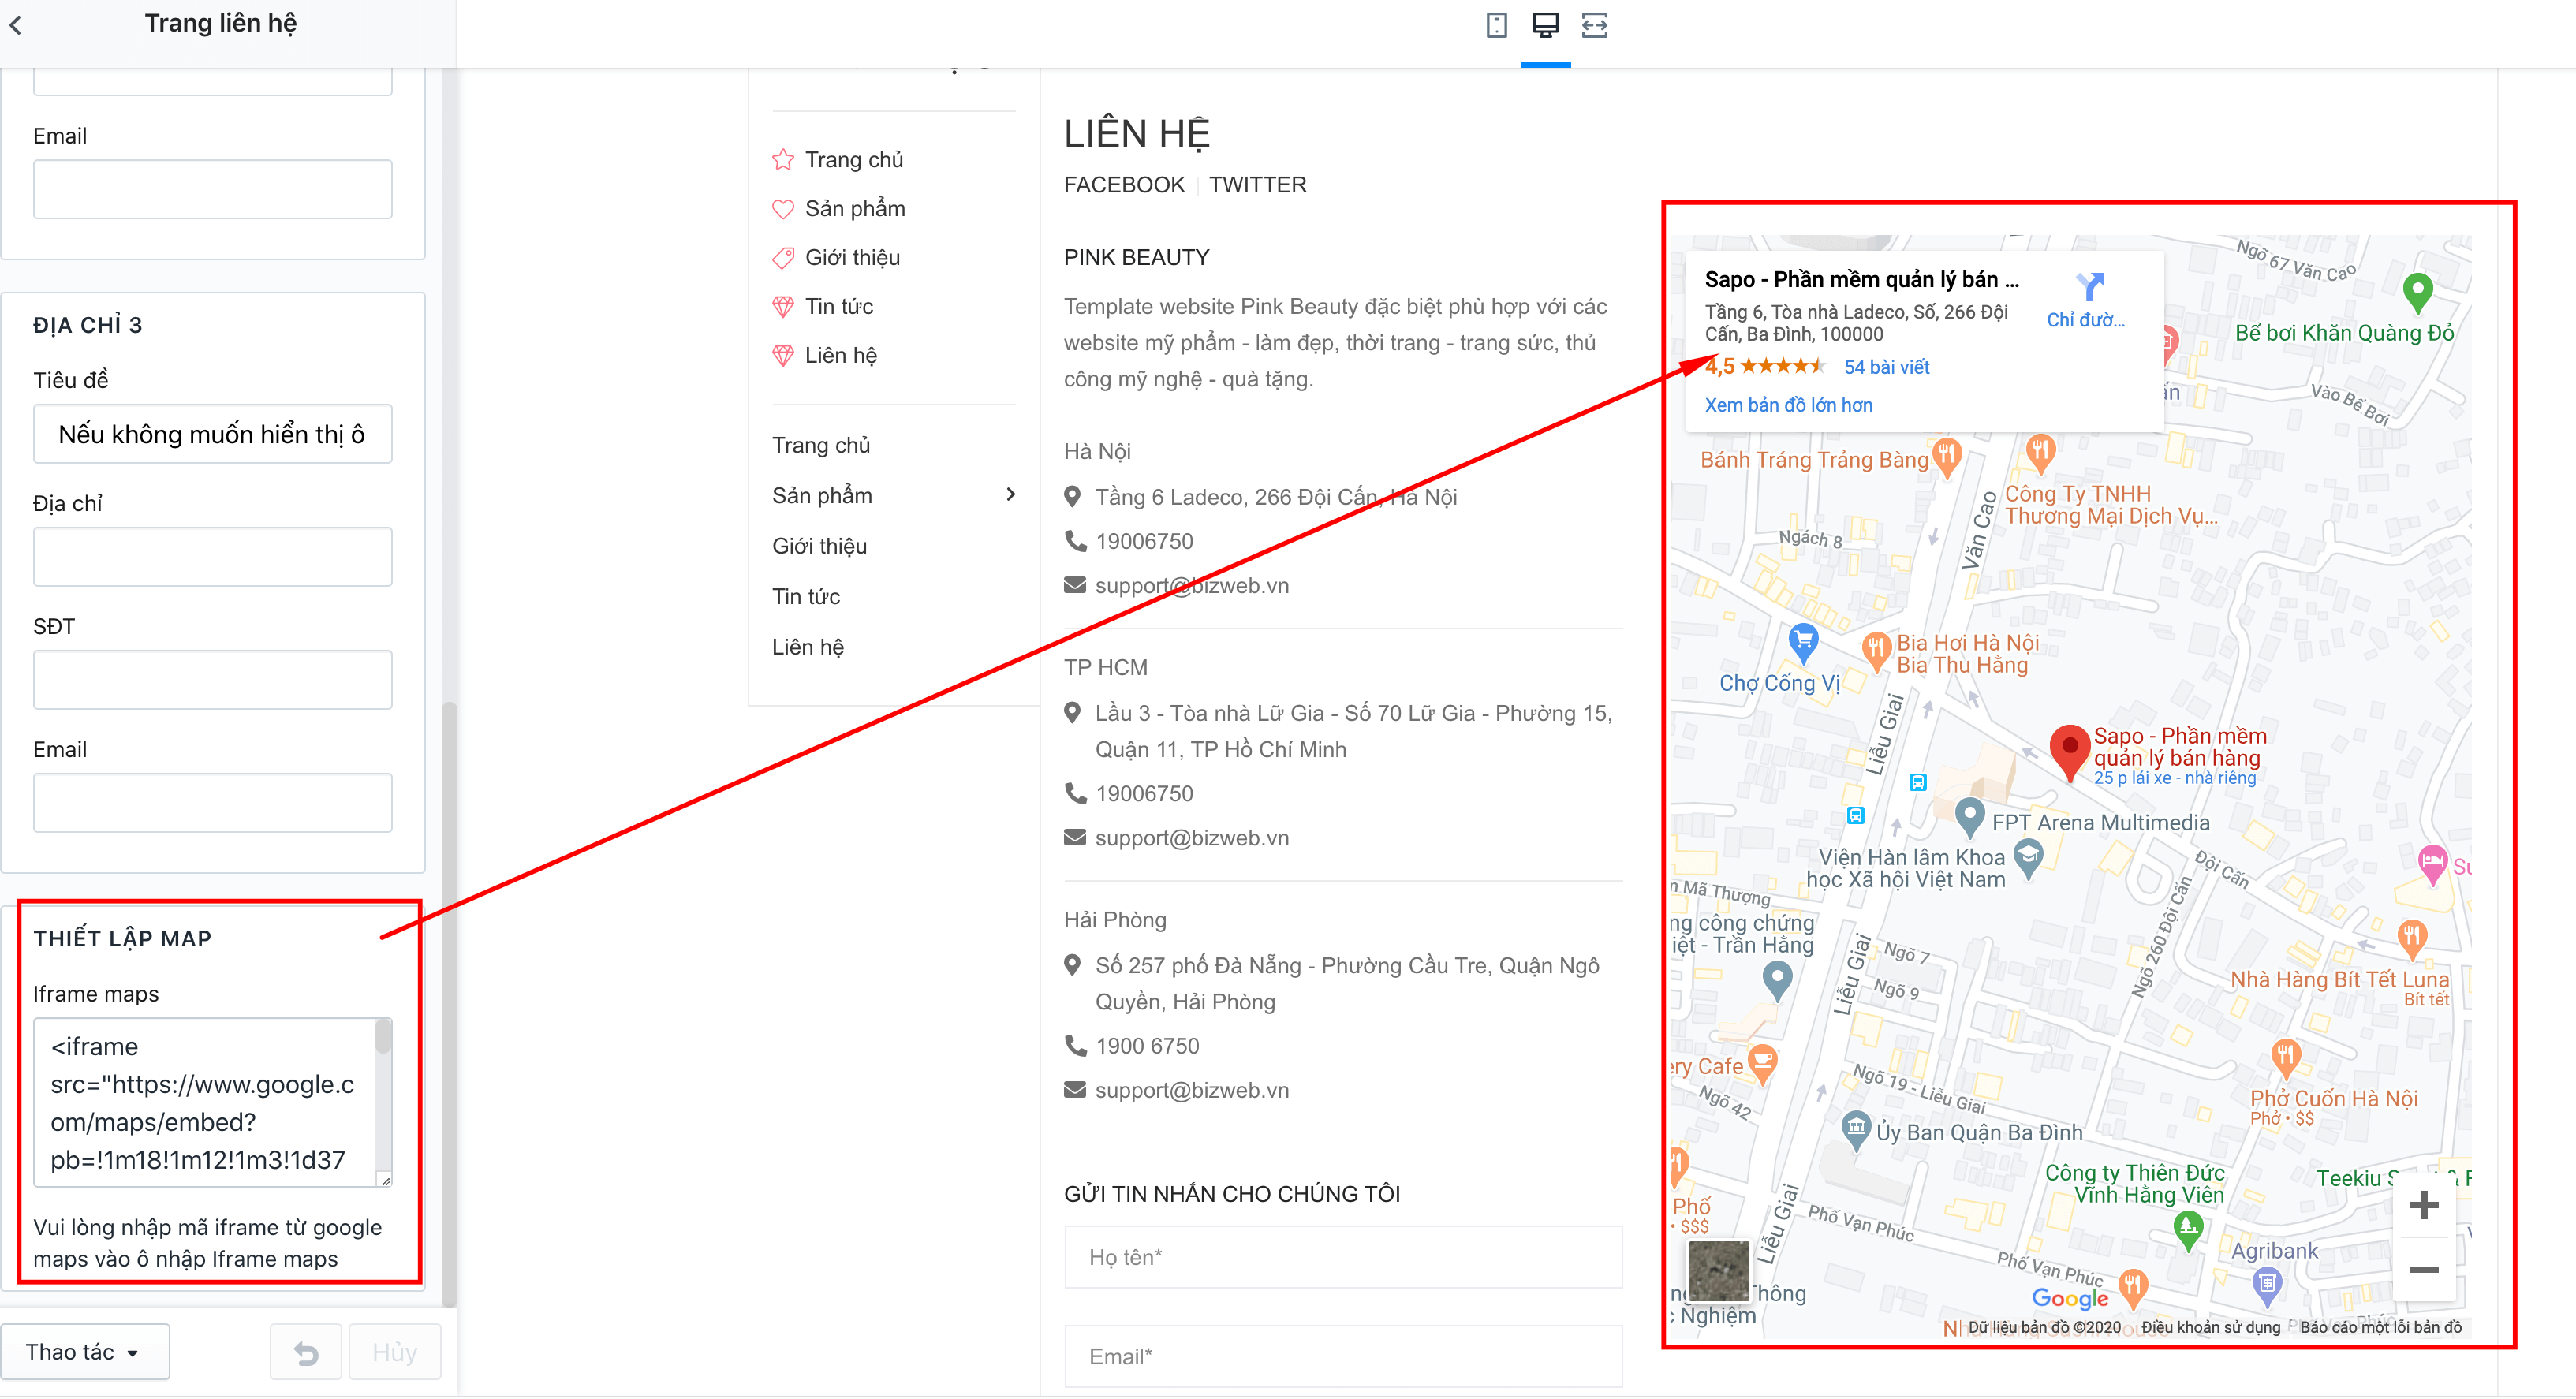Open the 54 bài viết reviews link
The image size is (2576, 1399).
pos(1886,367)
